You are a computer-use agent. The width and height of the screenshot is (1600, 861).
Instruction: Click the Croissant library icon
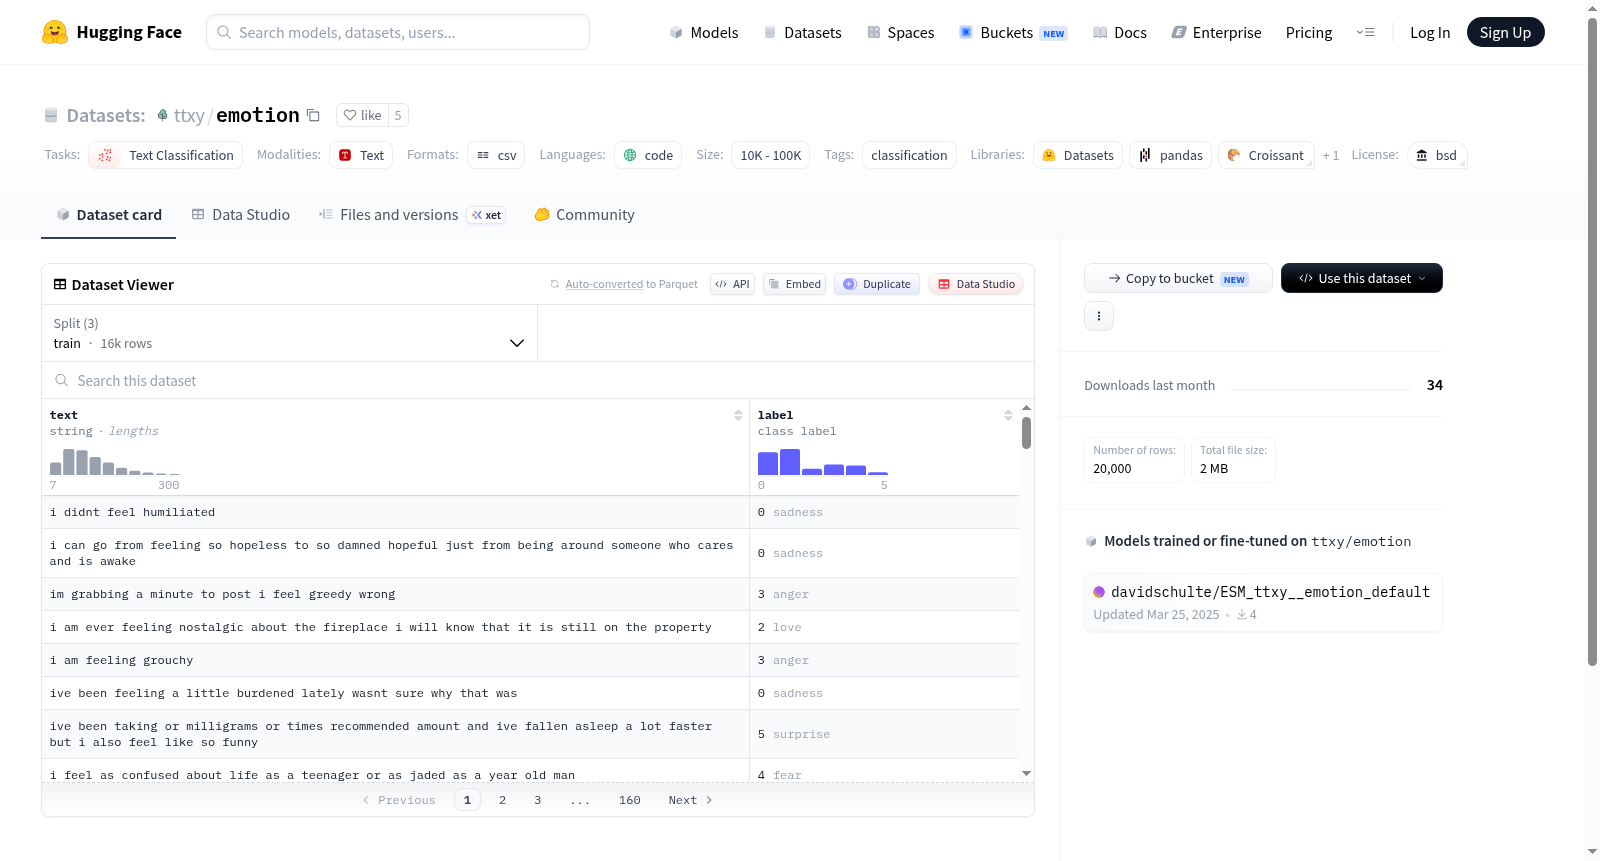[x=1234, y=155]
